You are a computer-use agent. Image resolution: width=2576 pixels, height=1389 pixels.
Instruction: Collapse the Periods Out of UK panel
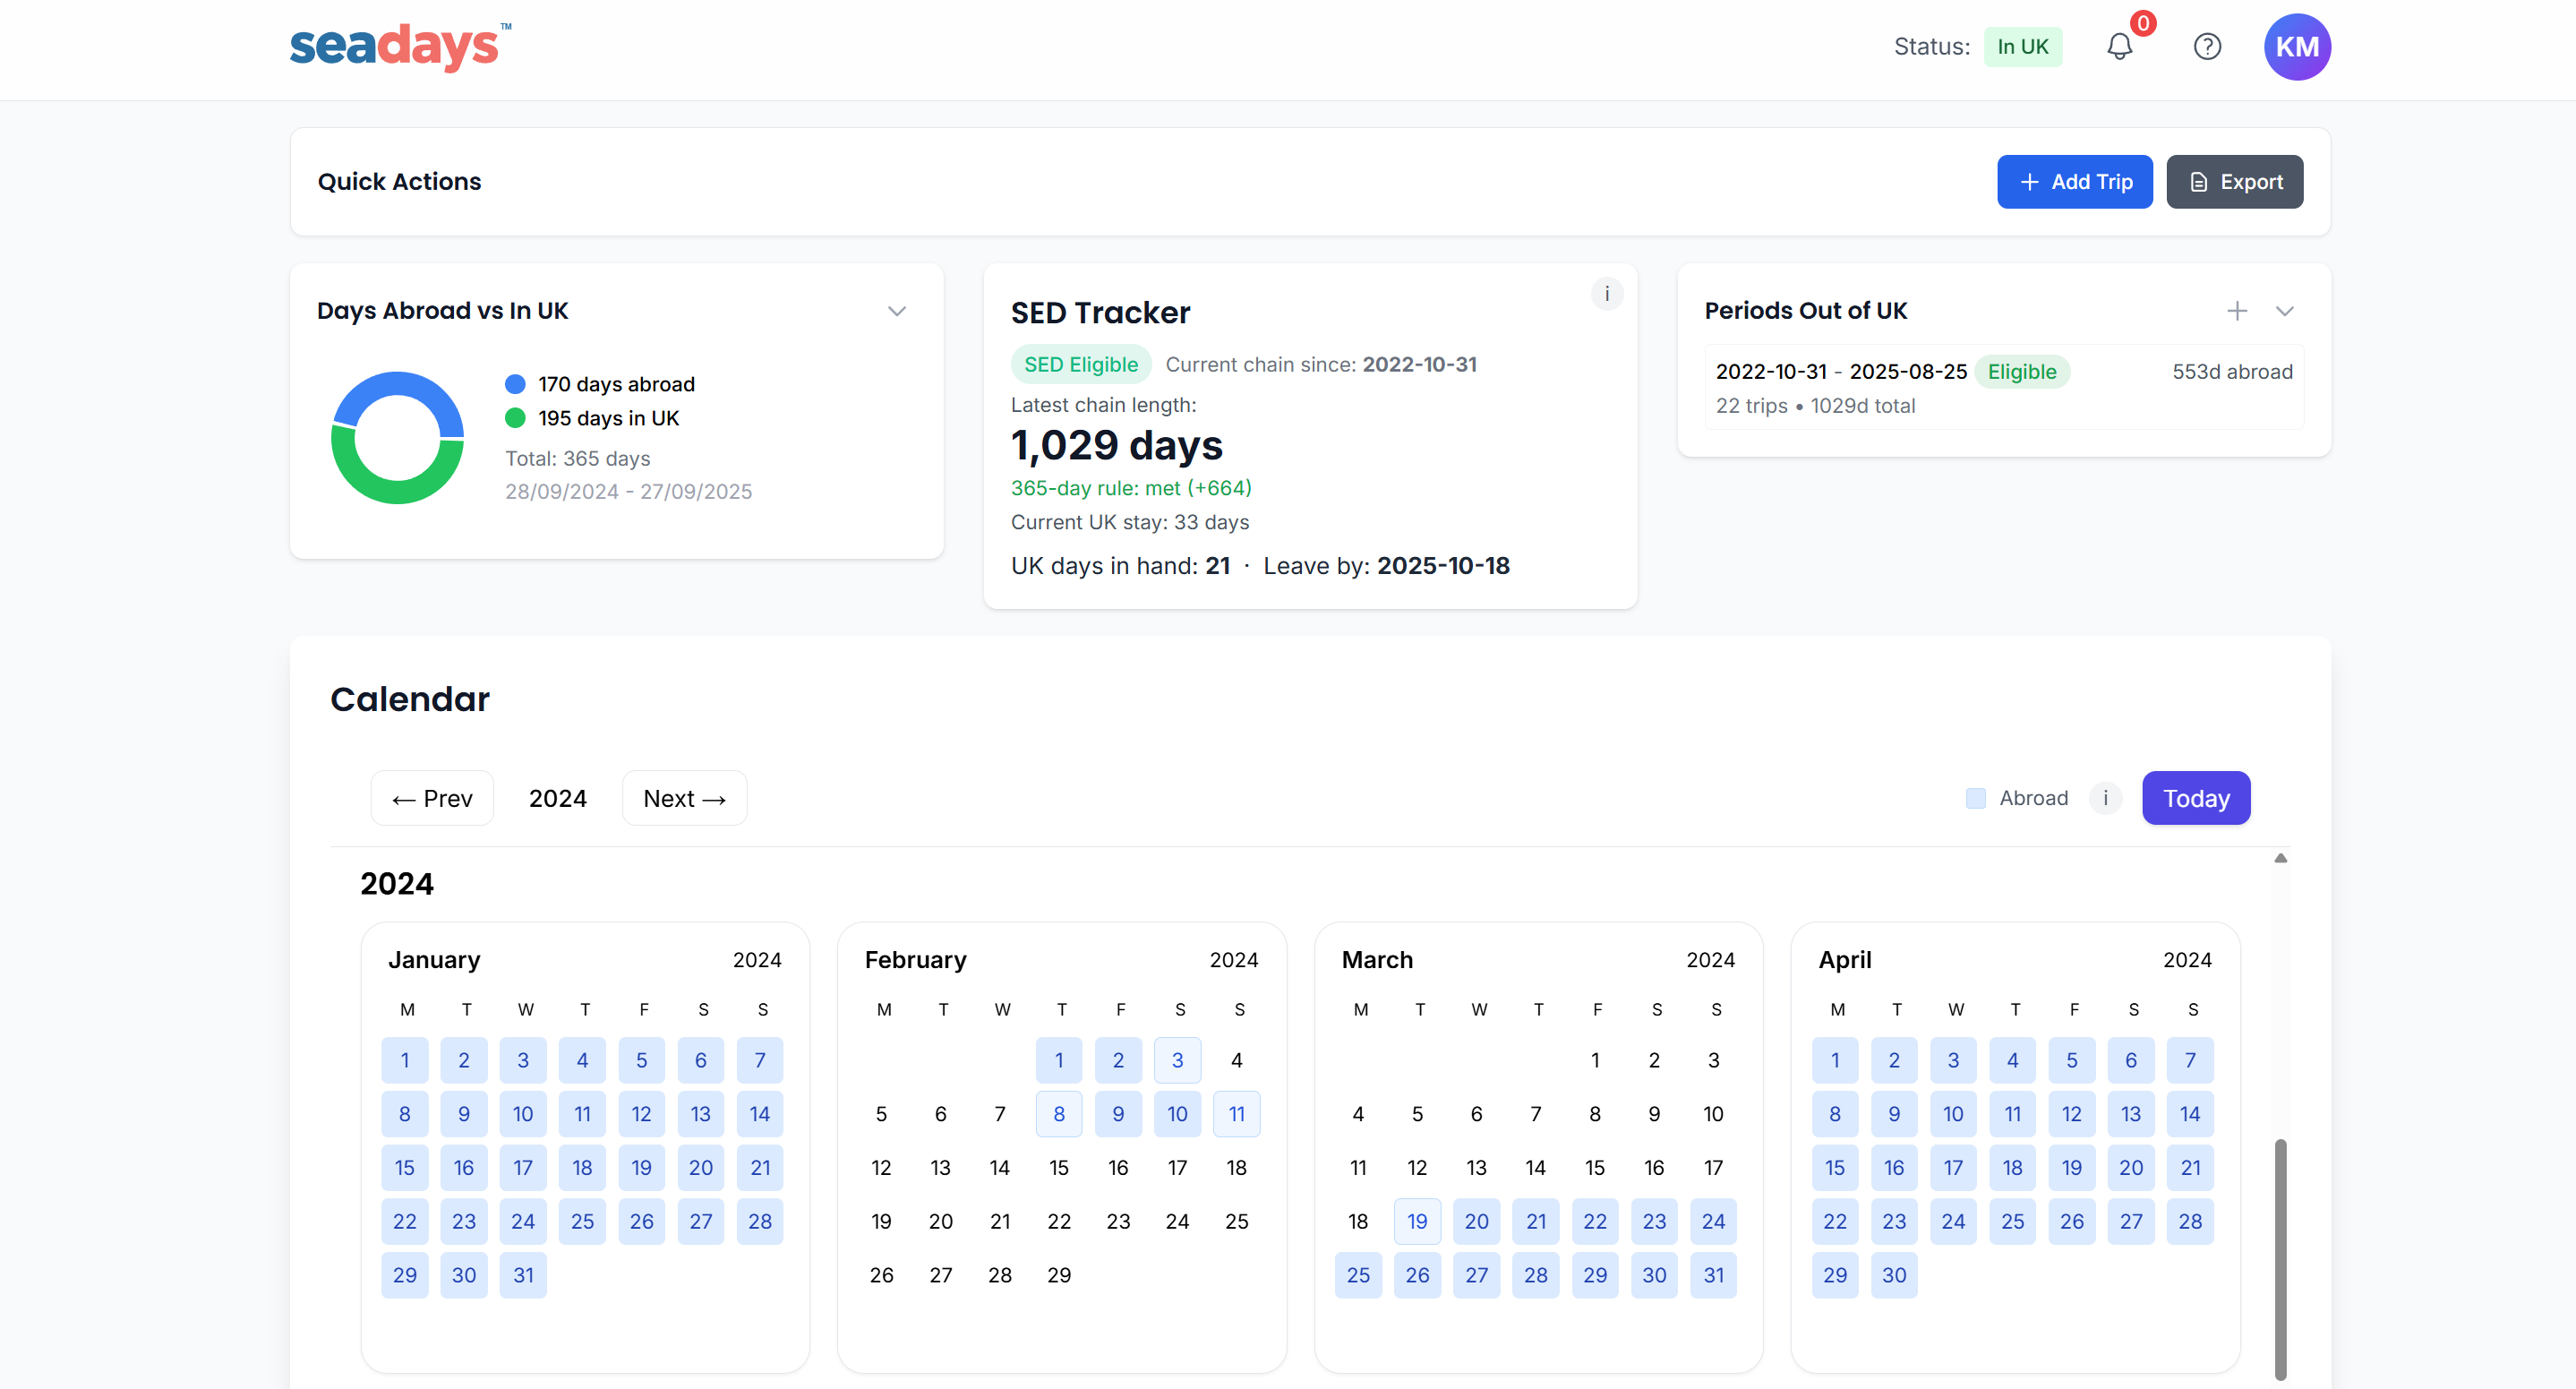2286,311
